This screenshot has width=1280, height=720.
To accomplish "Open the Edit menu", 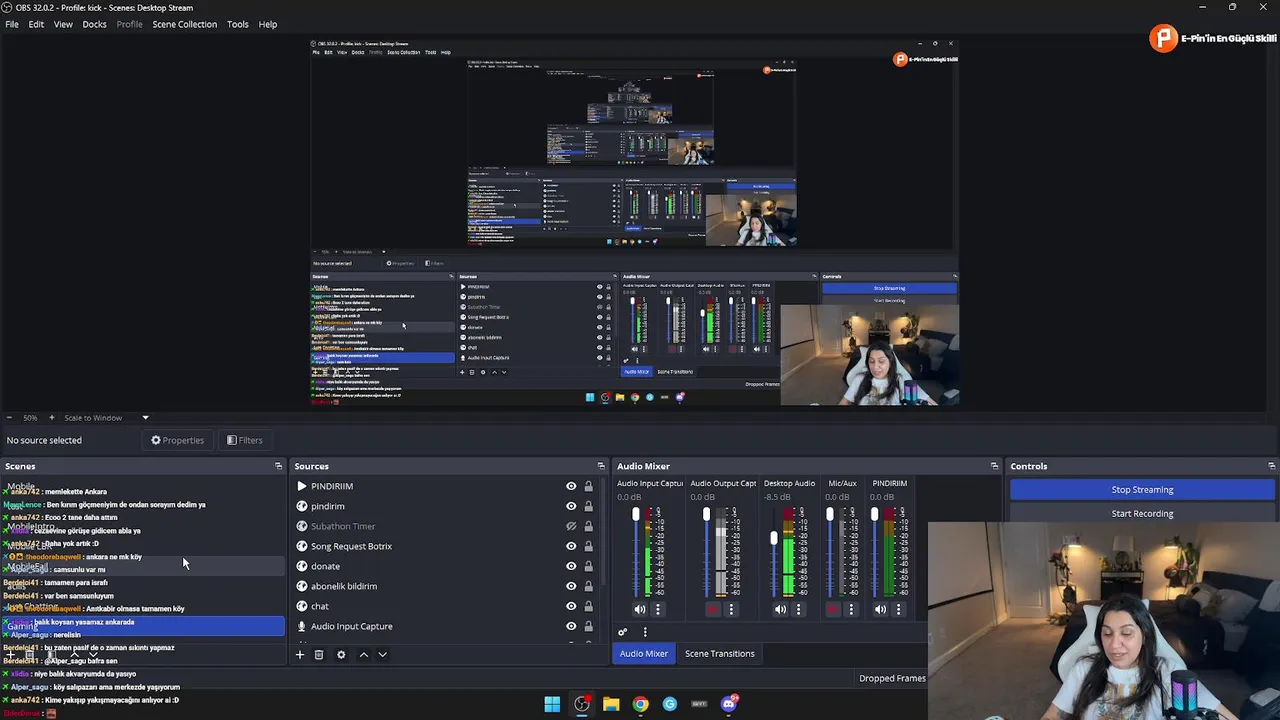I will (36, 24).
